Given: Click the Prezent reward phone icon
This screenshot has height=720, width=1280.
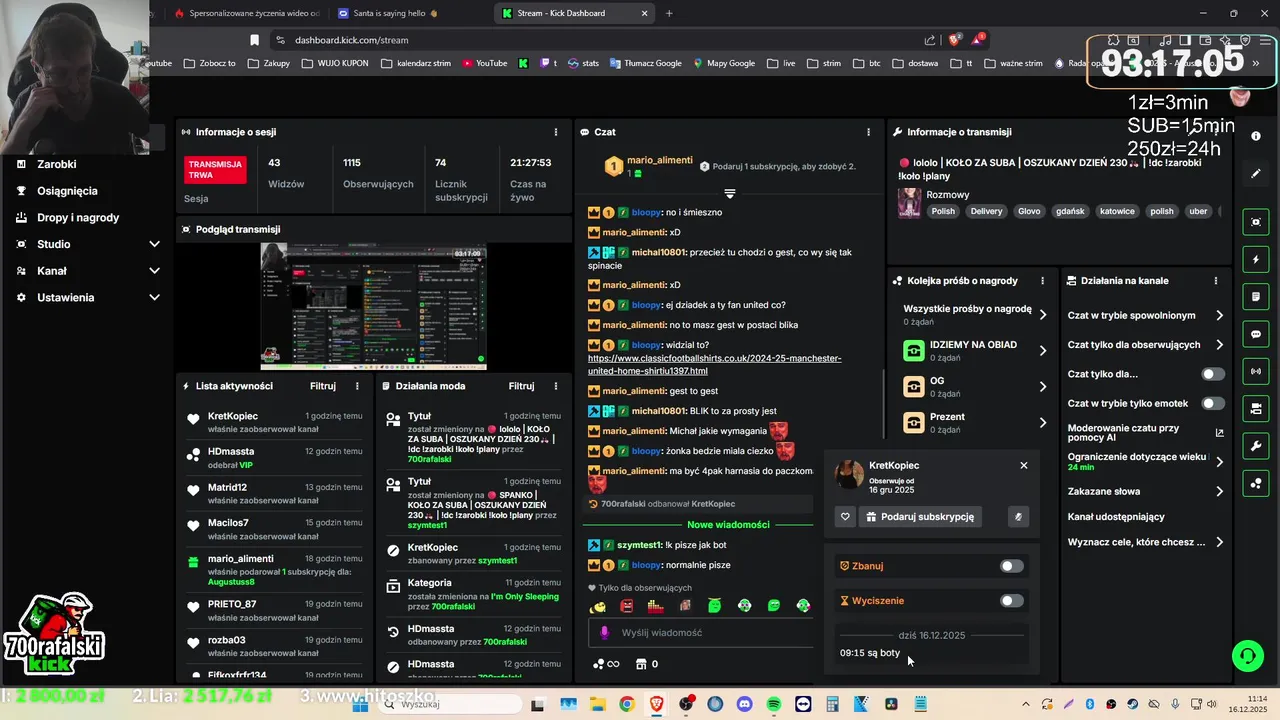Looking at the screenshot, I should pyautogui.click(x=913, y=423).
